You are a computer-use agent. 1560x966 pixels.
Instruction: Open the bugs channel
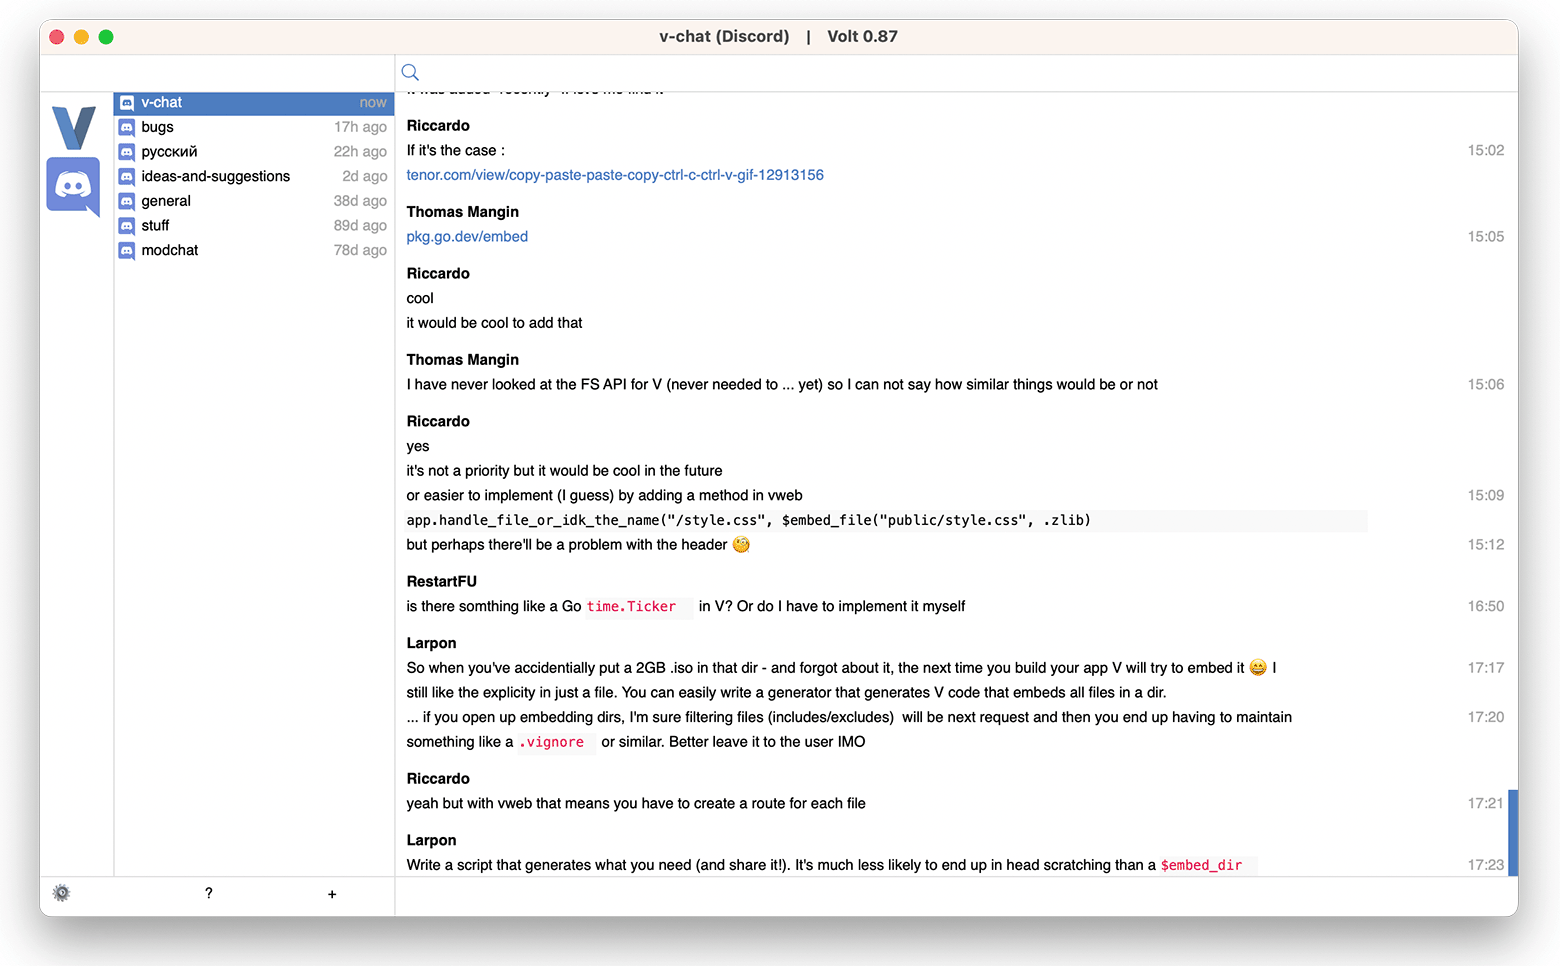254,127
